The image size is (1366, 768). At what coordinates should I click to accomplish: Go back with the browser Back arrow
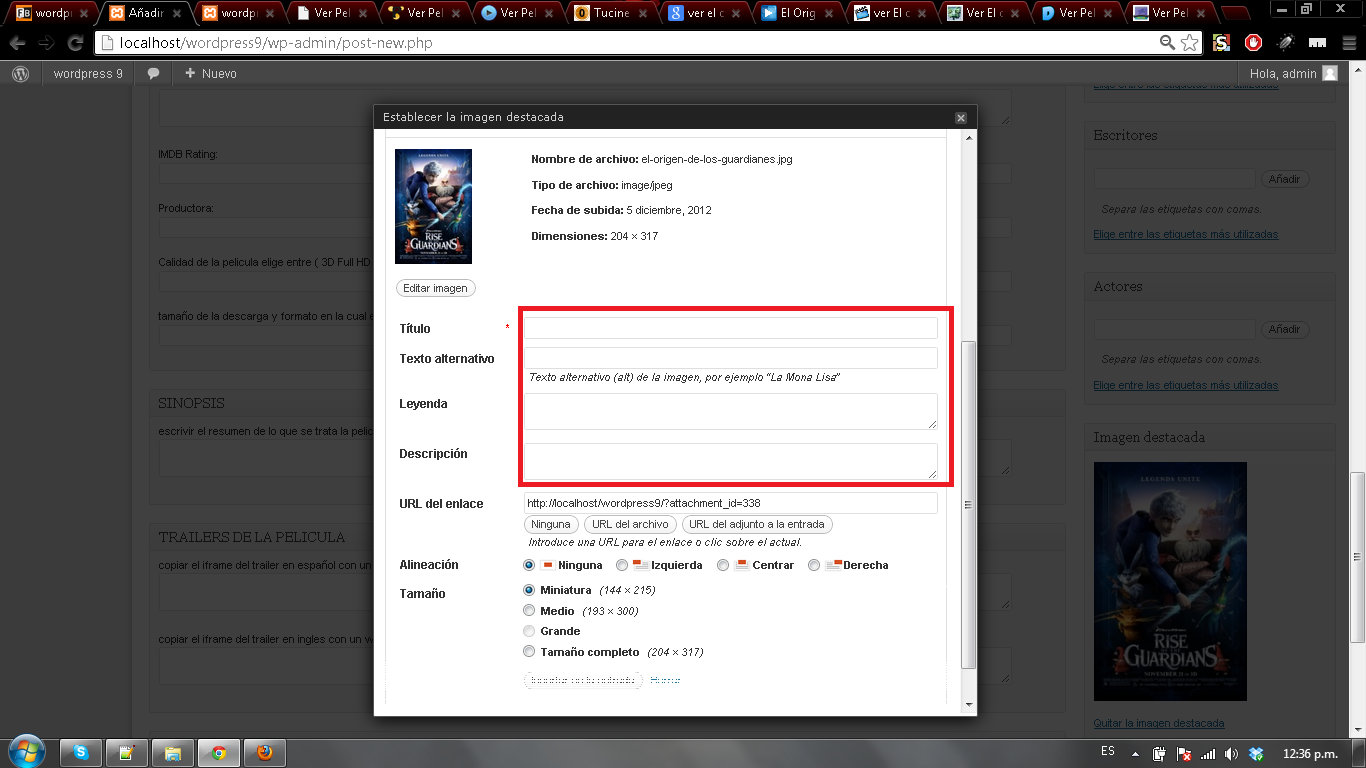pos(17,43)
